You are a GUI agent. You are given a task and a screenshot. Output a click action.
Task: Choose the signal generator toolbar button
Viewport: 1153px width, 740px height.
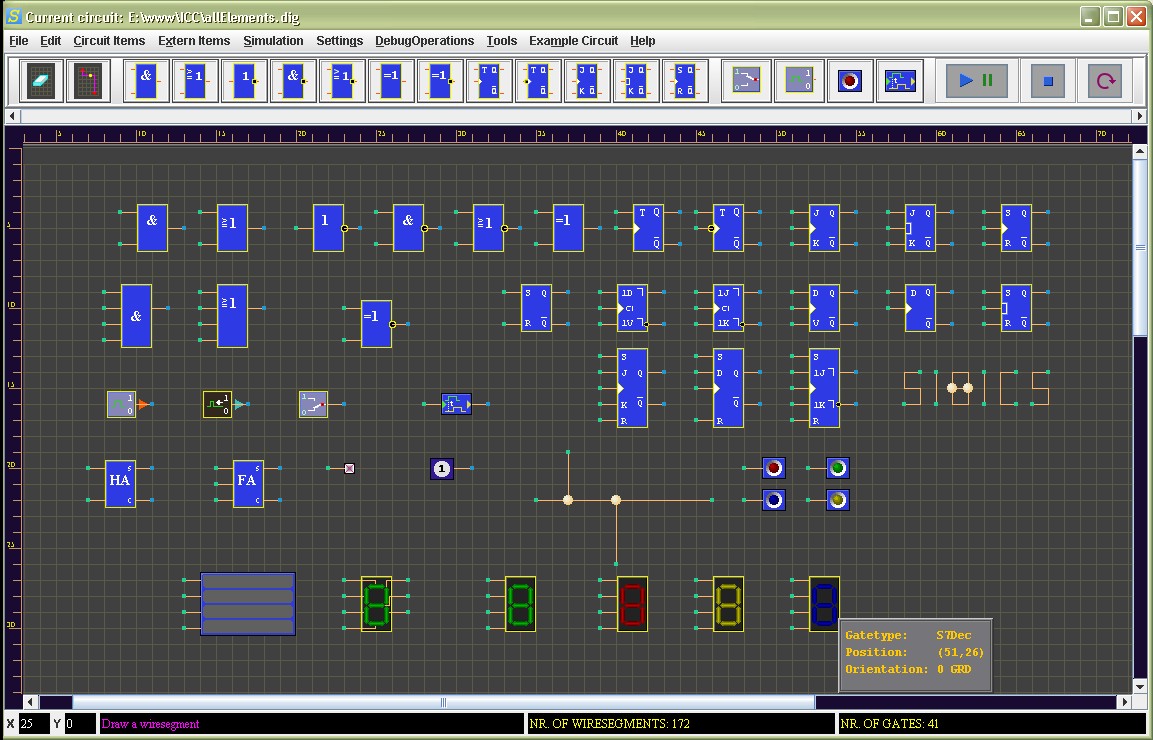799,81
